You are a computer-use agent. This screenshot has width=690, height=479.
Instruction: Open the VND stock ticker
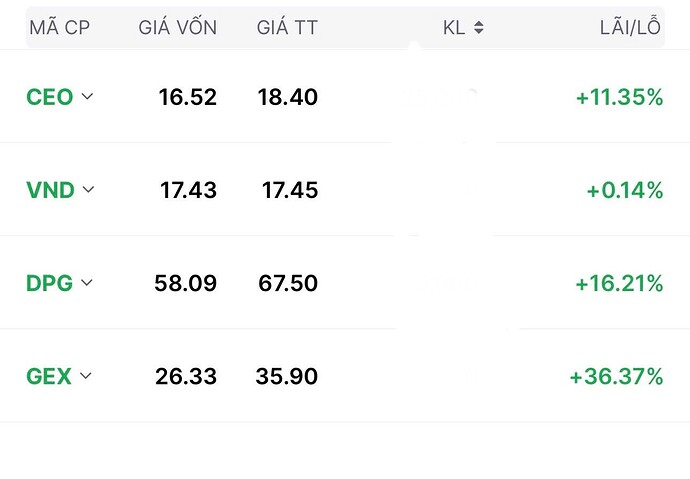tap(50, 190)
